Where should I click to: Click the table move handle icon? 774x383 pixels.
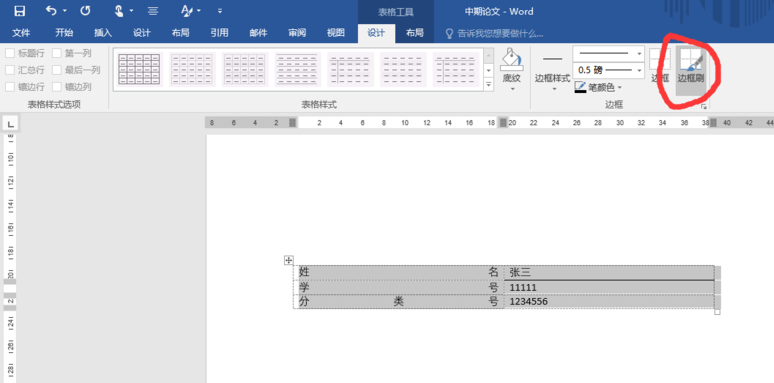click(289, 260)
